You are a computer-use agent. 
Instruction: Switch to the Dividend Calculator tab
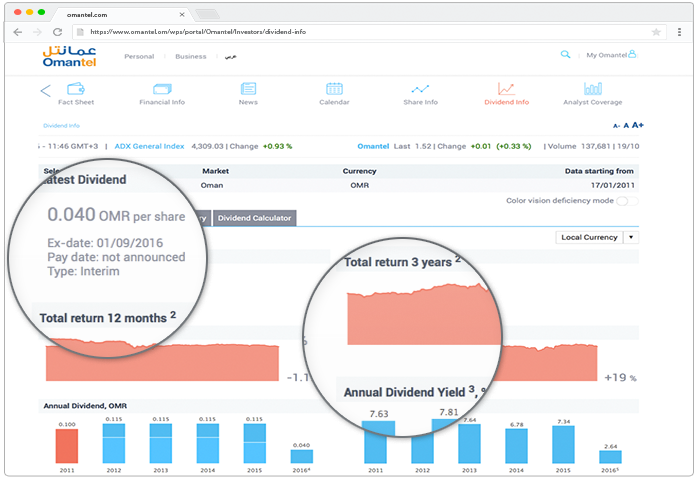pos(254,218)
